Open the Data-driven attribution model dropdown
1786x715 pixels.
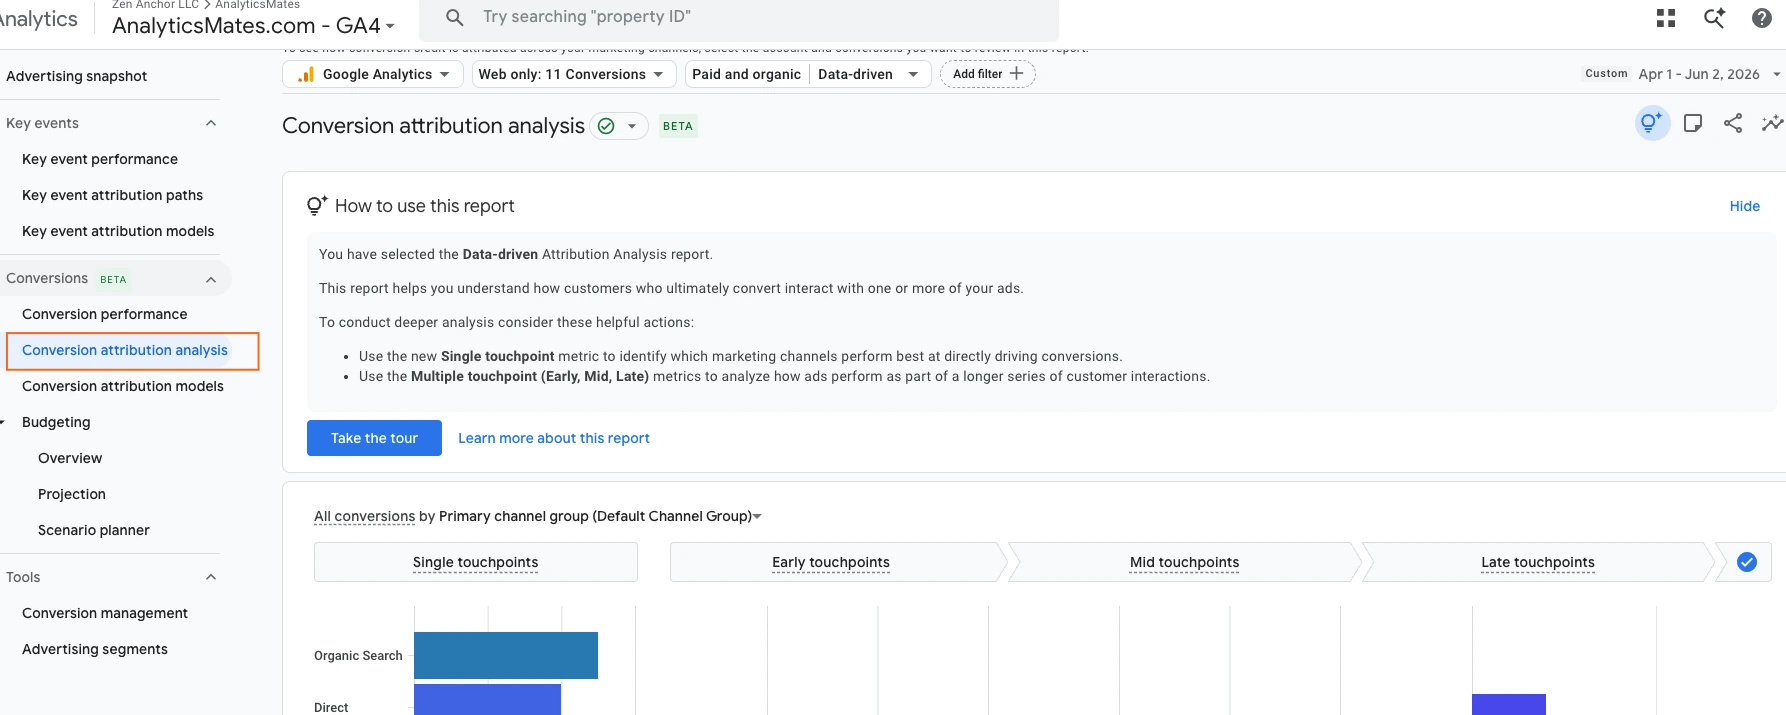point(868,74)
